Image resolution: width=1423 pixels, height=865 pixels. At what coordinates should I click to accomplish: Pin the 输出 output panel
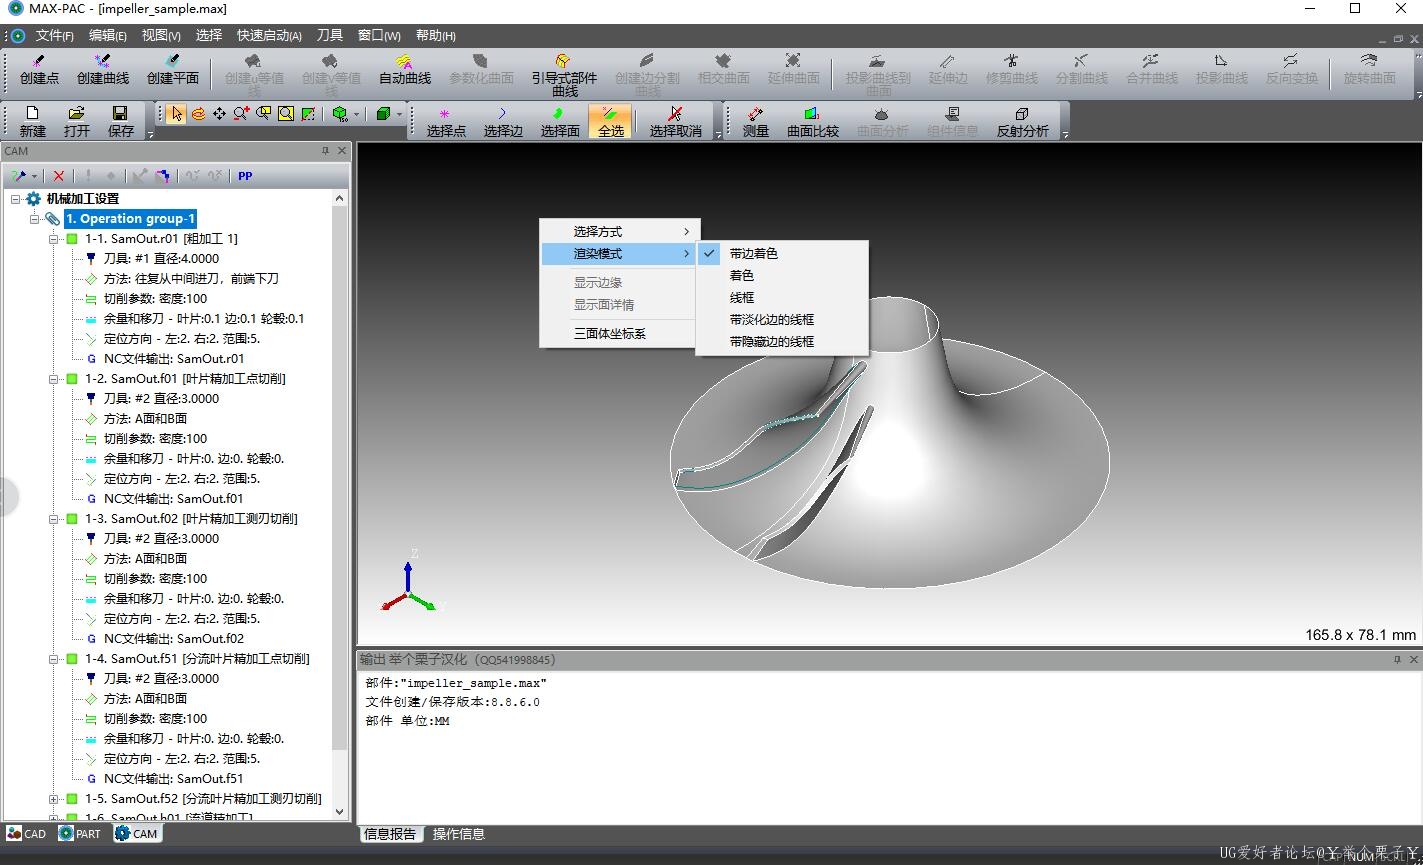1397,660
